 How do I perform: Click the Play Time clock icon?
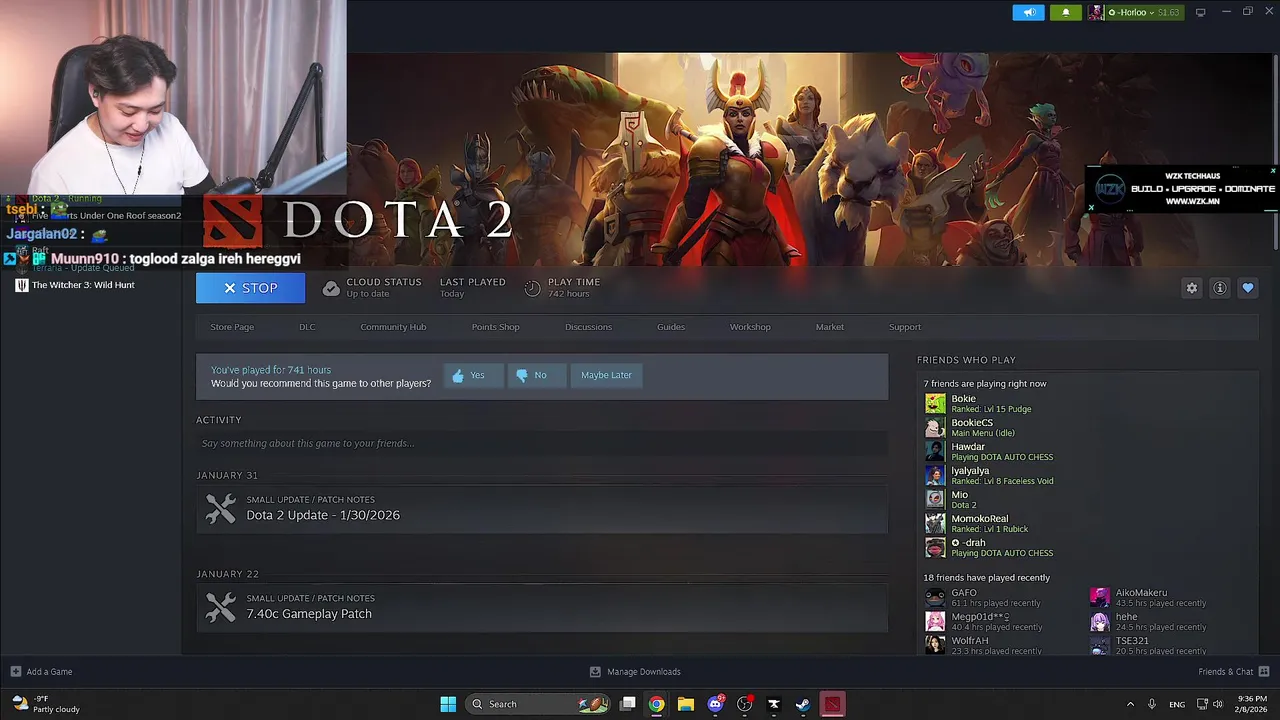click(x=532, y=288)
